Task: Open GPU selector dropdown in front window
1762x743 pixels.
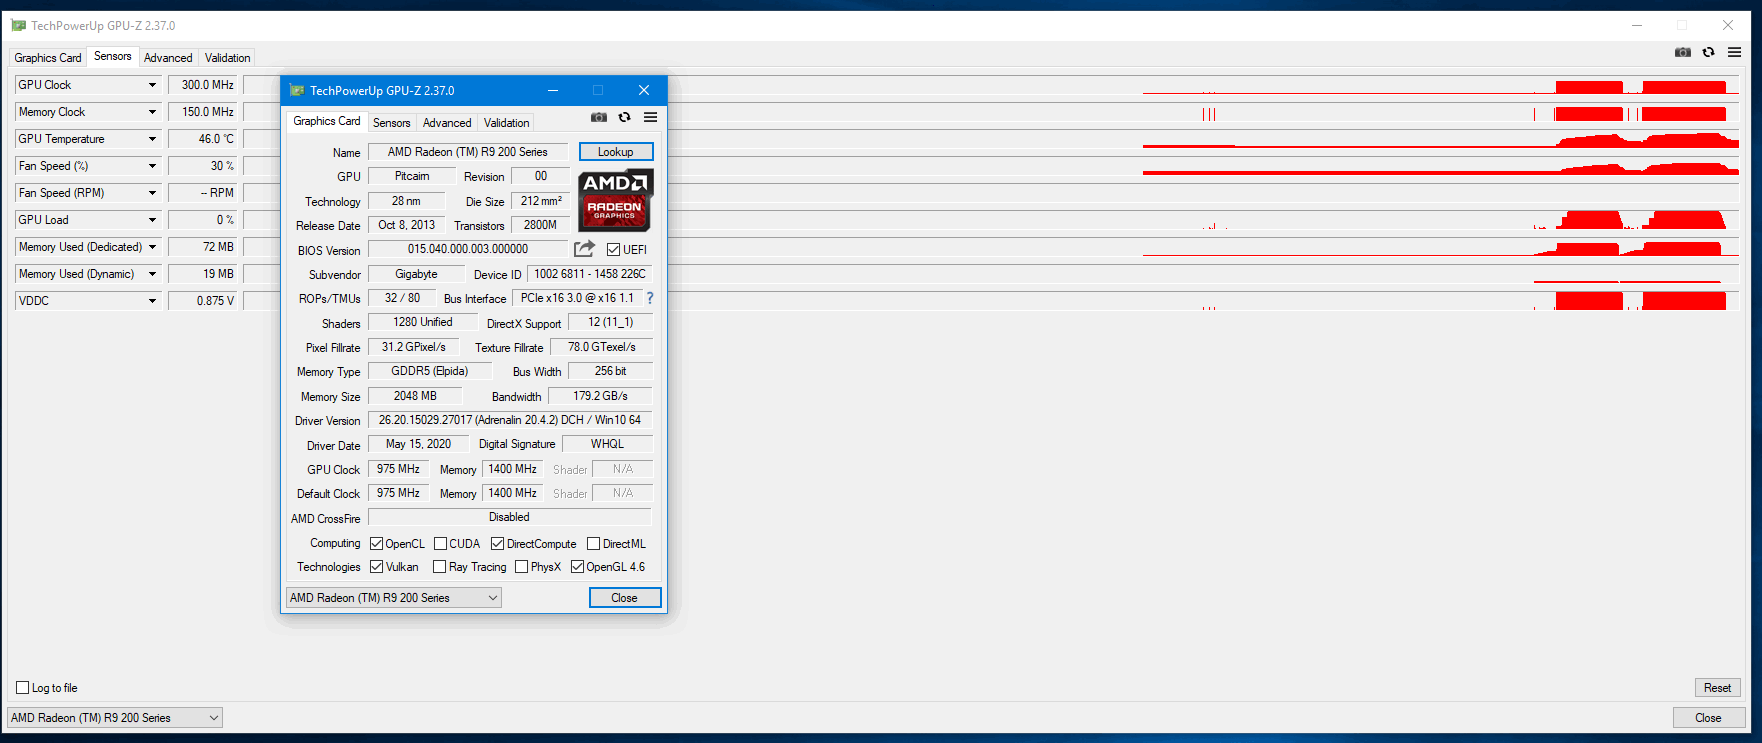Action: [394, 598]
